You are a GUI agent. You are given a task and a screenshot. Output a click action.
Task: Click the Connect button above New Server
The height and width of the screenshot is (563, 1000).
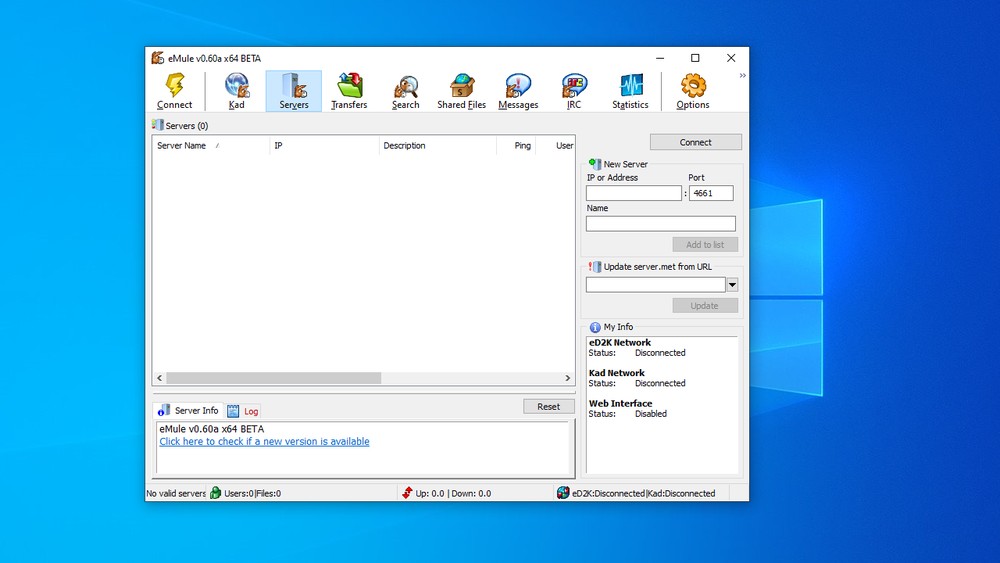tap(695, 142)
